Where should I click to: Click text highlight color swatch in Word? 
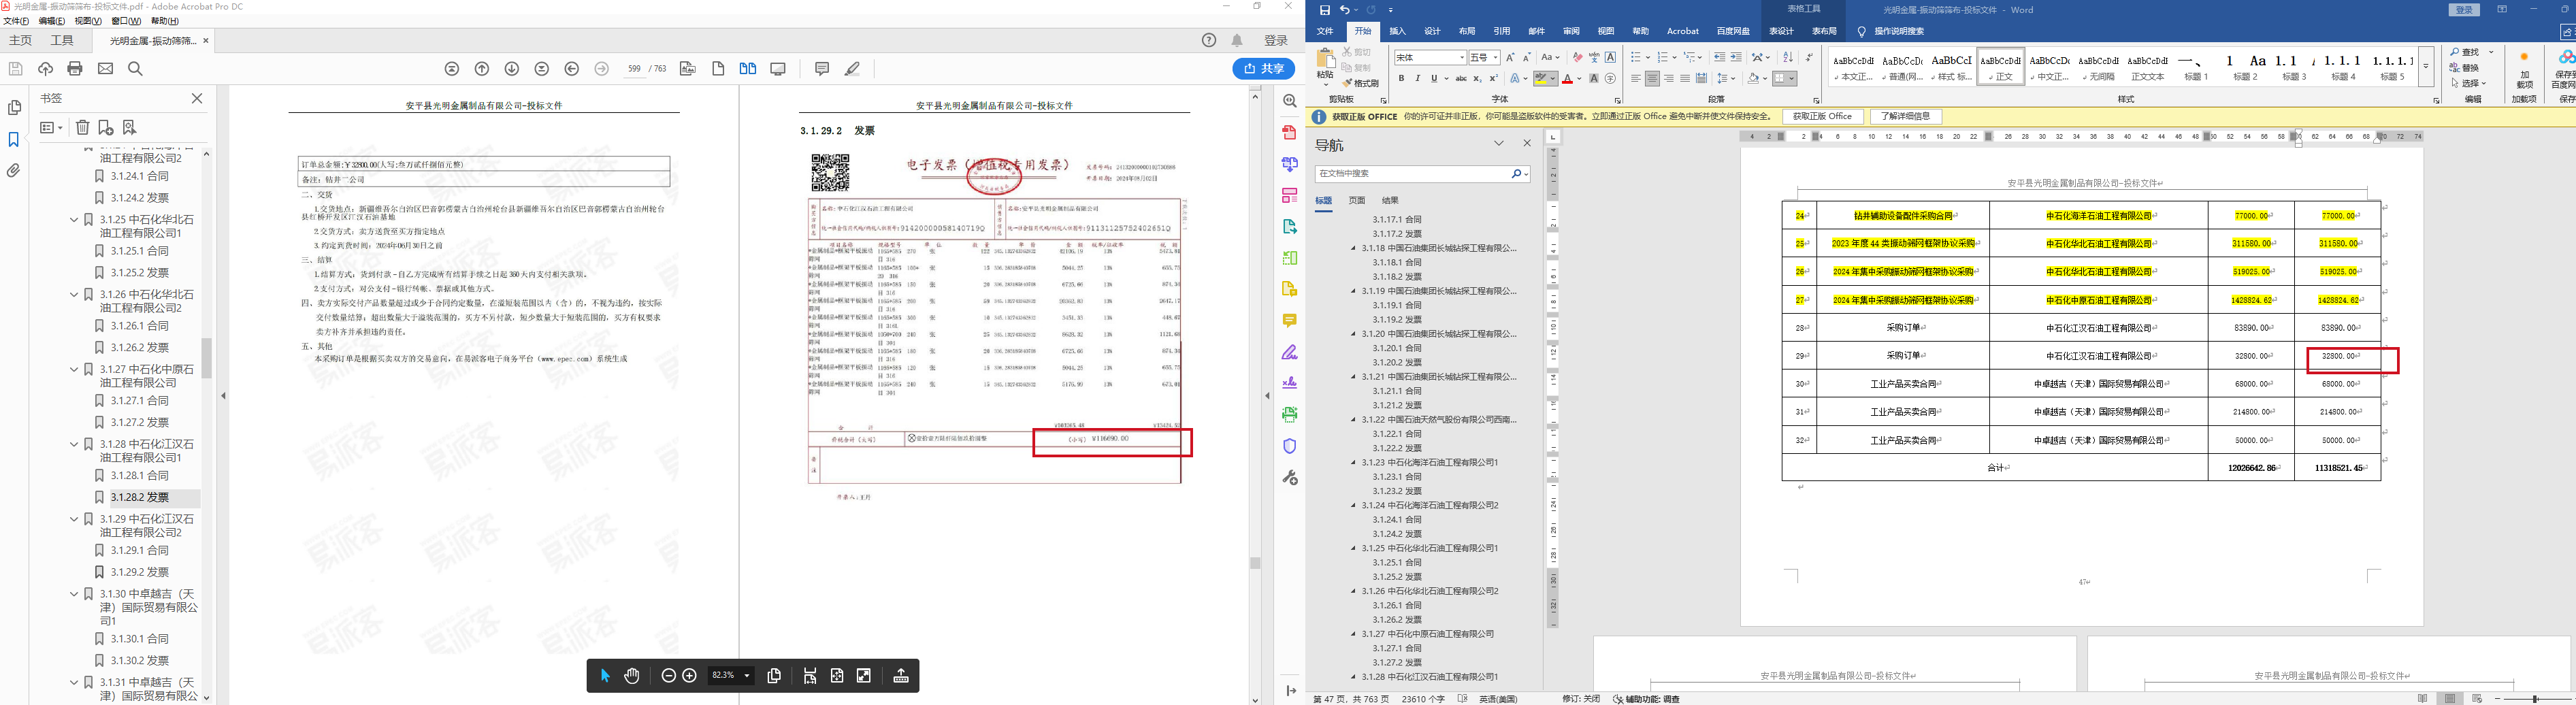point(1541,79)
